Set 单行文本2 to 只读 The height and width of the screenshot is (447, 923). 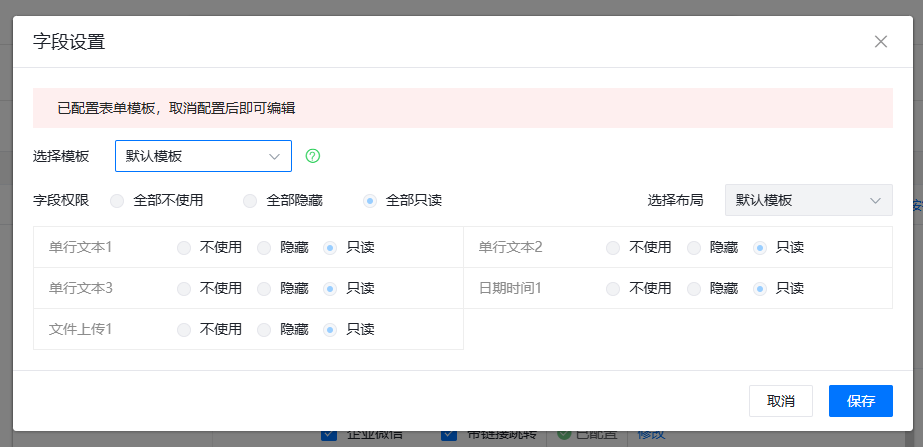coord(760,247)
